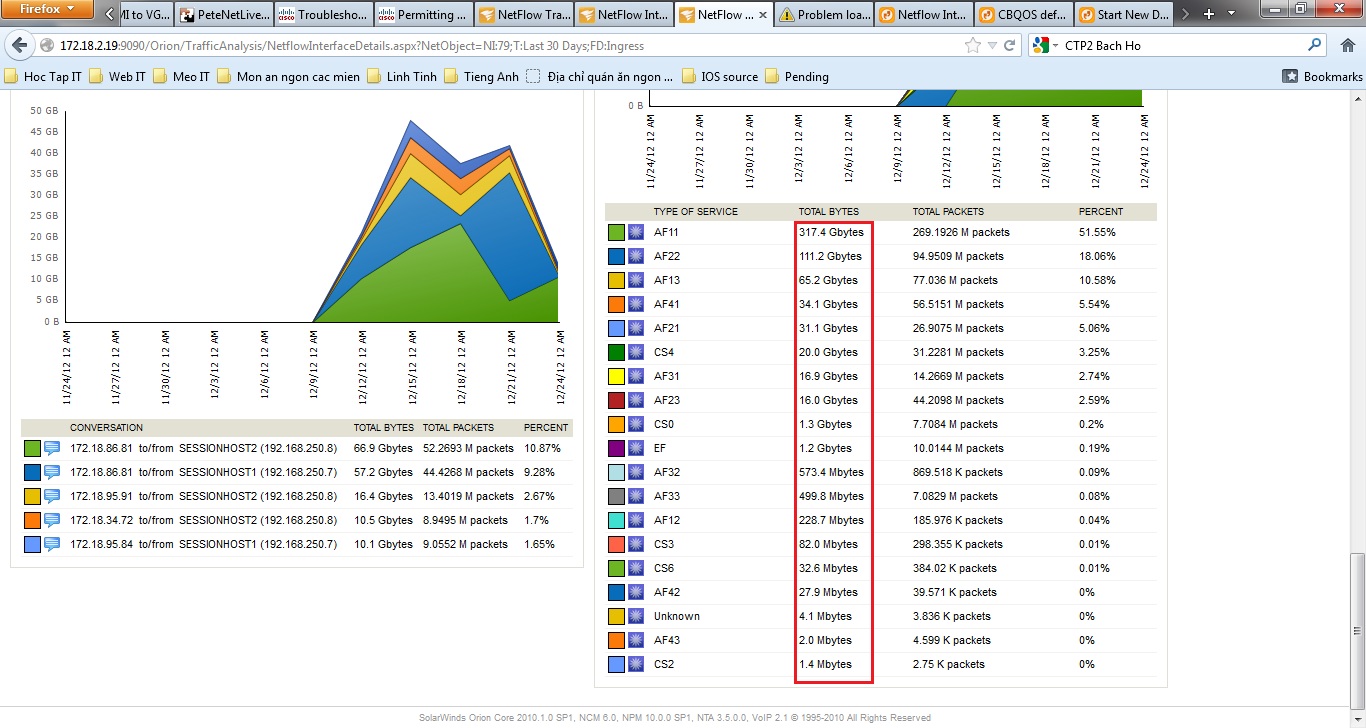Viewport: 1366px width, 728px height.
Task: Click the type-of-service icon next to CS4
Action: point(636,352)
